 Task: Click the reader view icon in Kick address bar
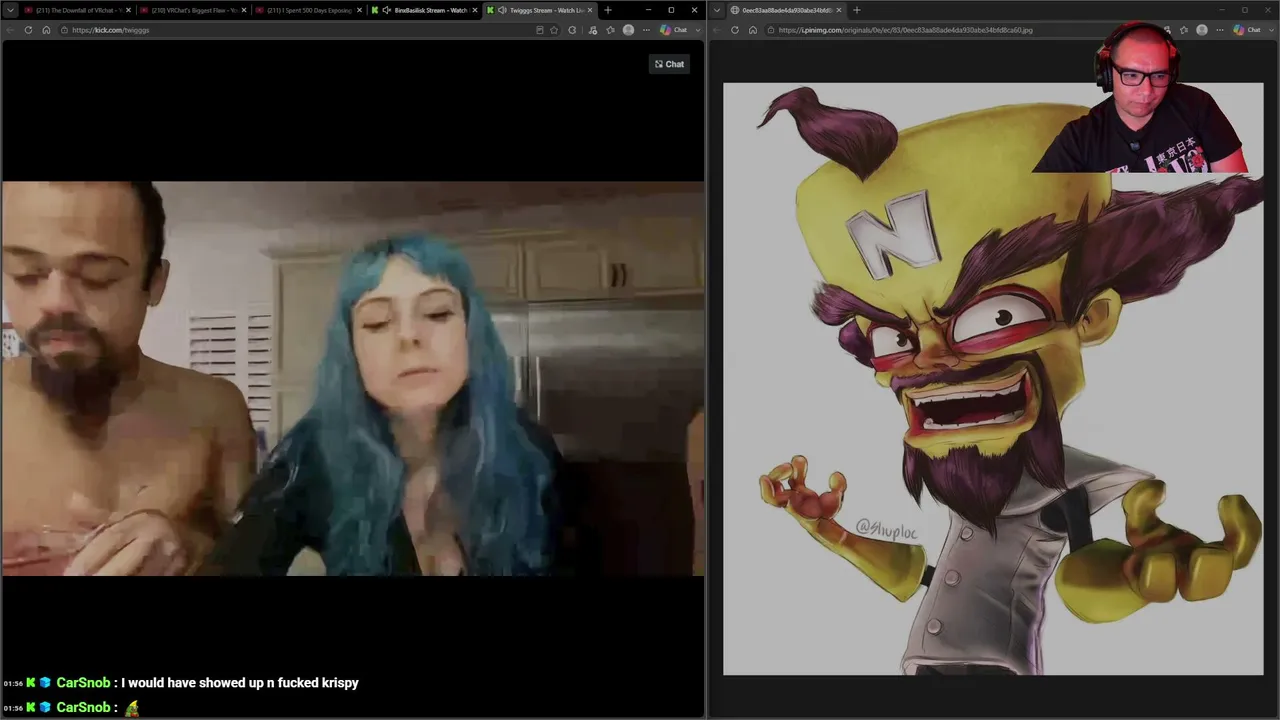click(540, 30)
